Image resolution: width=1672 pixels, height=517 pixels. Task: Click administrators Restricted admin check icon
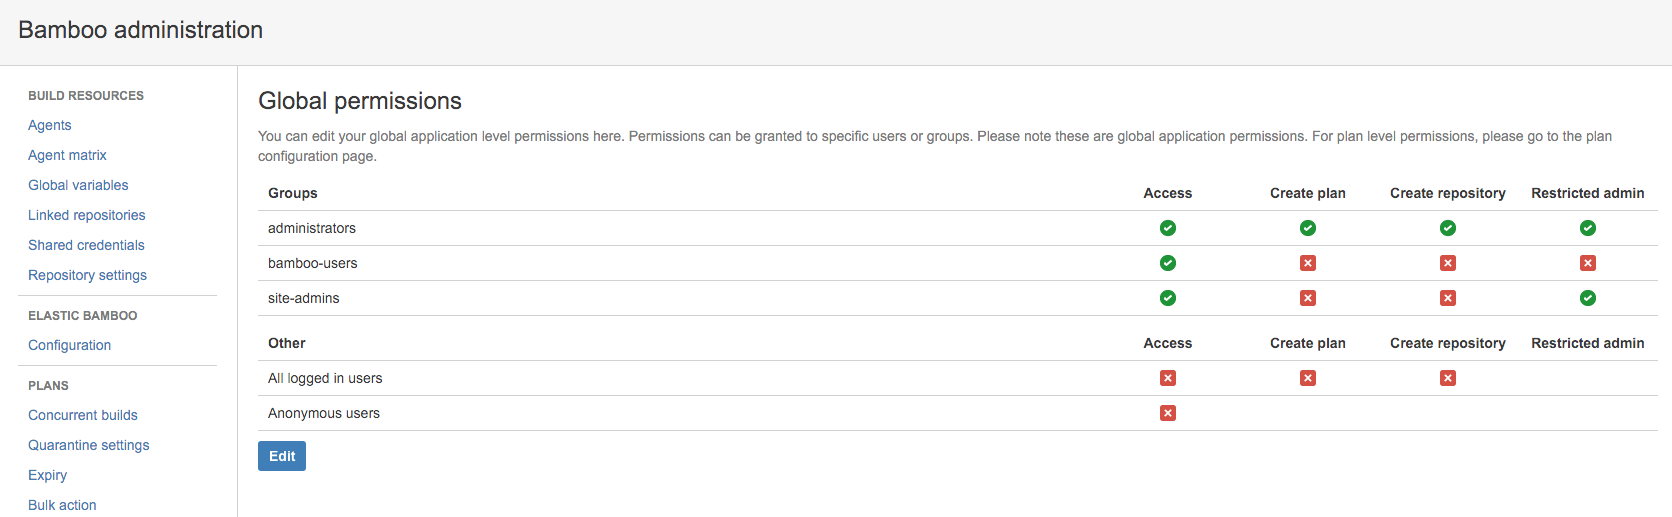click(x=1587, y=228)
